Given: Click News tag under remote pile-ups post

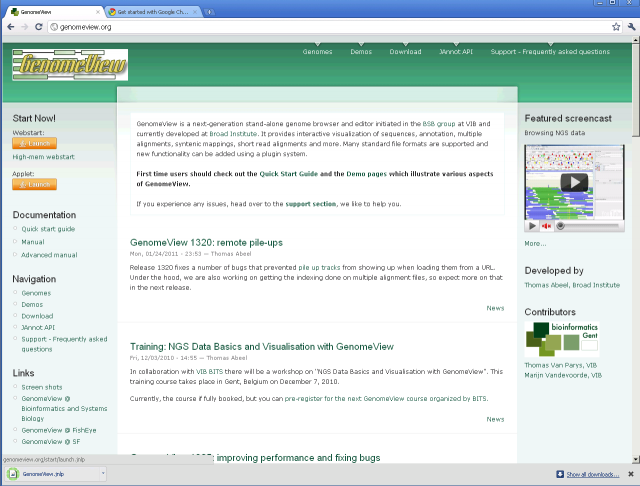Looking at the screenshot, I should pyautogui.click(x=495, y=308).
